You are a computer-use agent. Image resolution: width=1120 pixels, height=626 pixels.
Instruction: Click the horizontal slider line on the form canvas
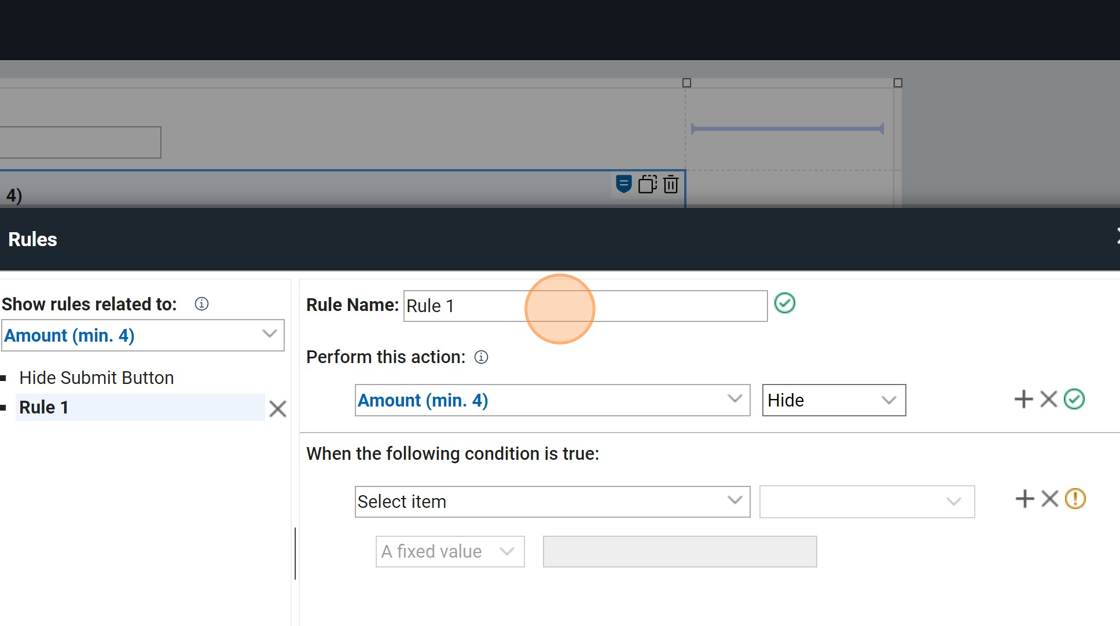pos(787,129)
